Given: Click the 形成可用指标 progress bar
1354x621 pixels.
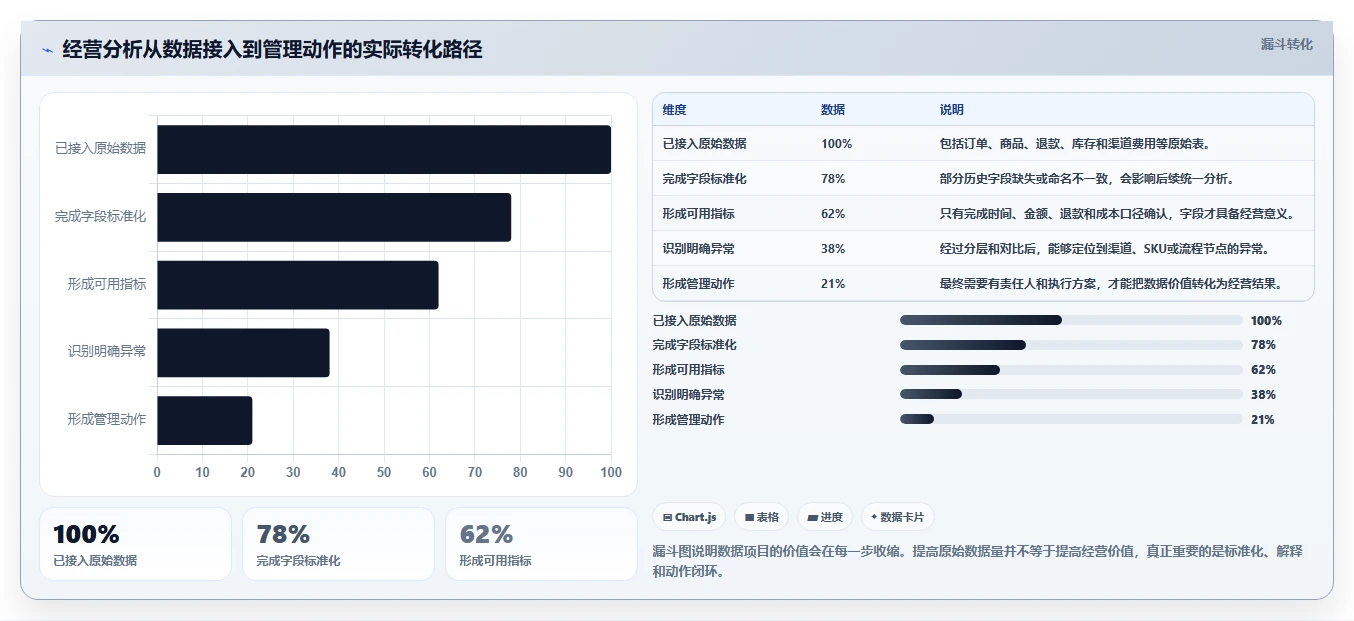Looking at the screenshot, I should [x=1071, y=370].
